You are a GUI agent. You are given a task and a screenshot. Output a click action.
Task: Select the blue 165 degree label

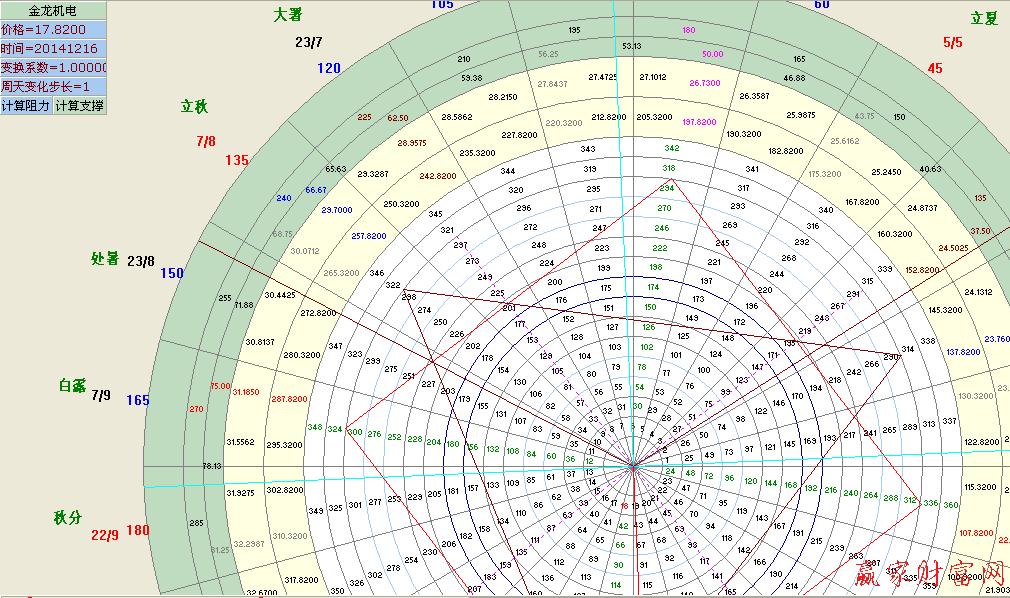point(137,401)
